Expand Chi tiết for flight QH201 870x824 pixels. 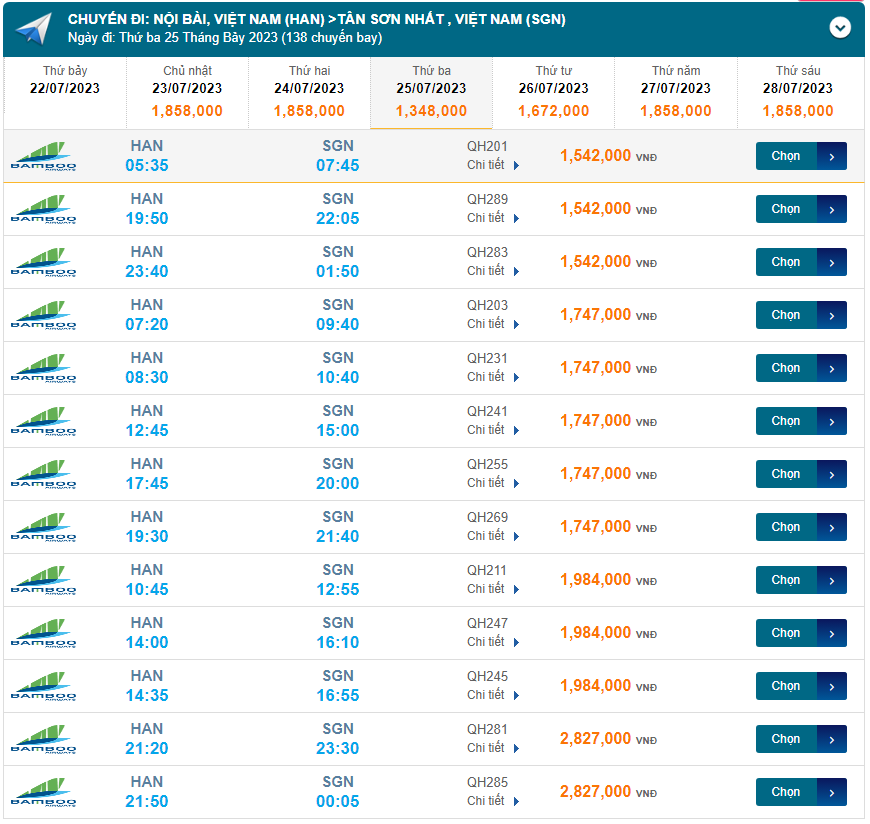pyautogui.click(x=493, y=165)
